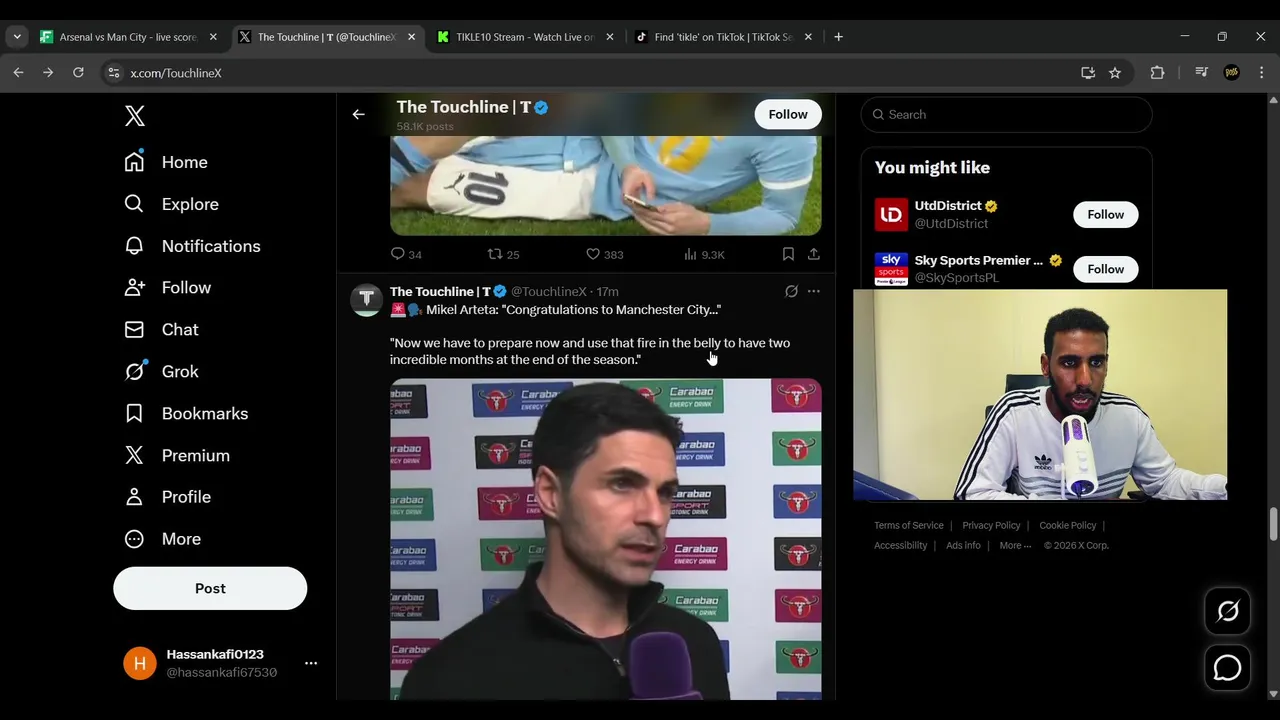Click reply icon with 34 replies
Image resolution: width=1280 pixels, height=720 pixels.
point(406,254)
